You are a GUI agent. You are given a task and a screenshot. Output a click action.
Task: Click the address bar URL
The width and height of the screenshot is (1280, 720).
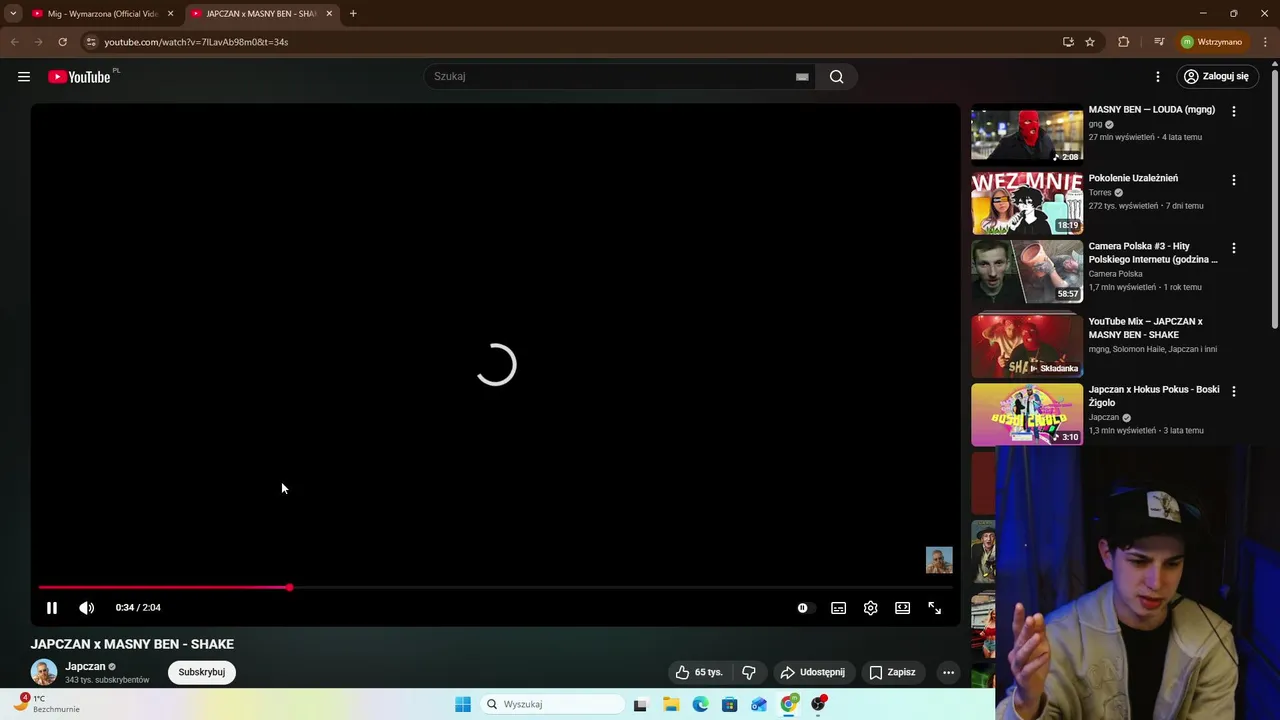196,42
